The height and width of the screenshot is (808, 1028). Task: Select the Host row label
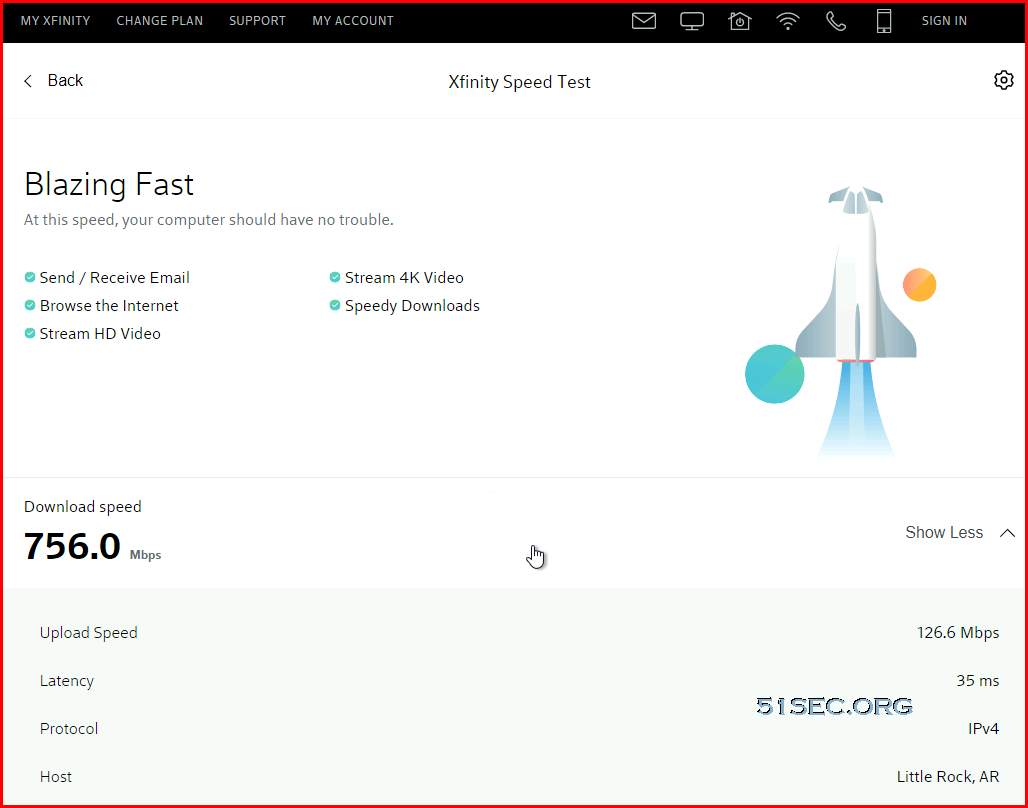click(x=56, y=777)
